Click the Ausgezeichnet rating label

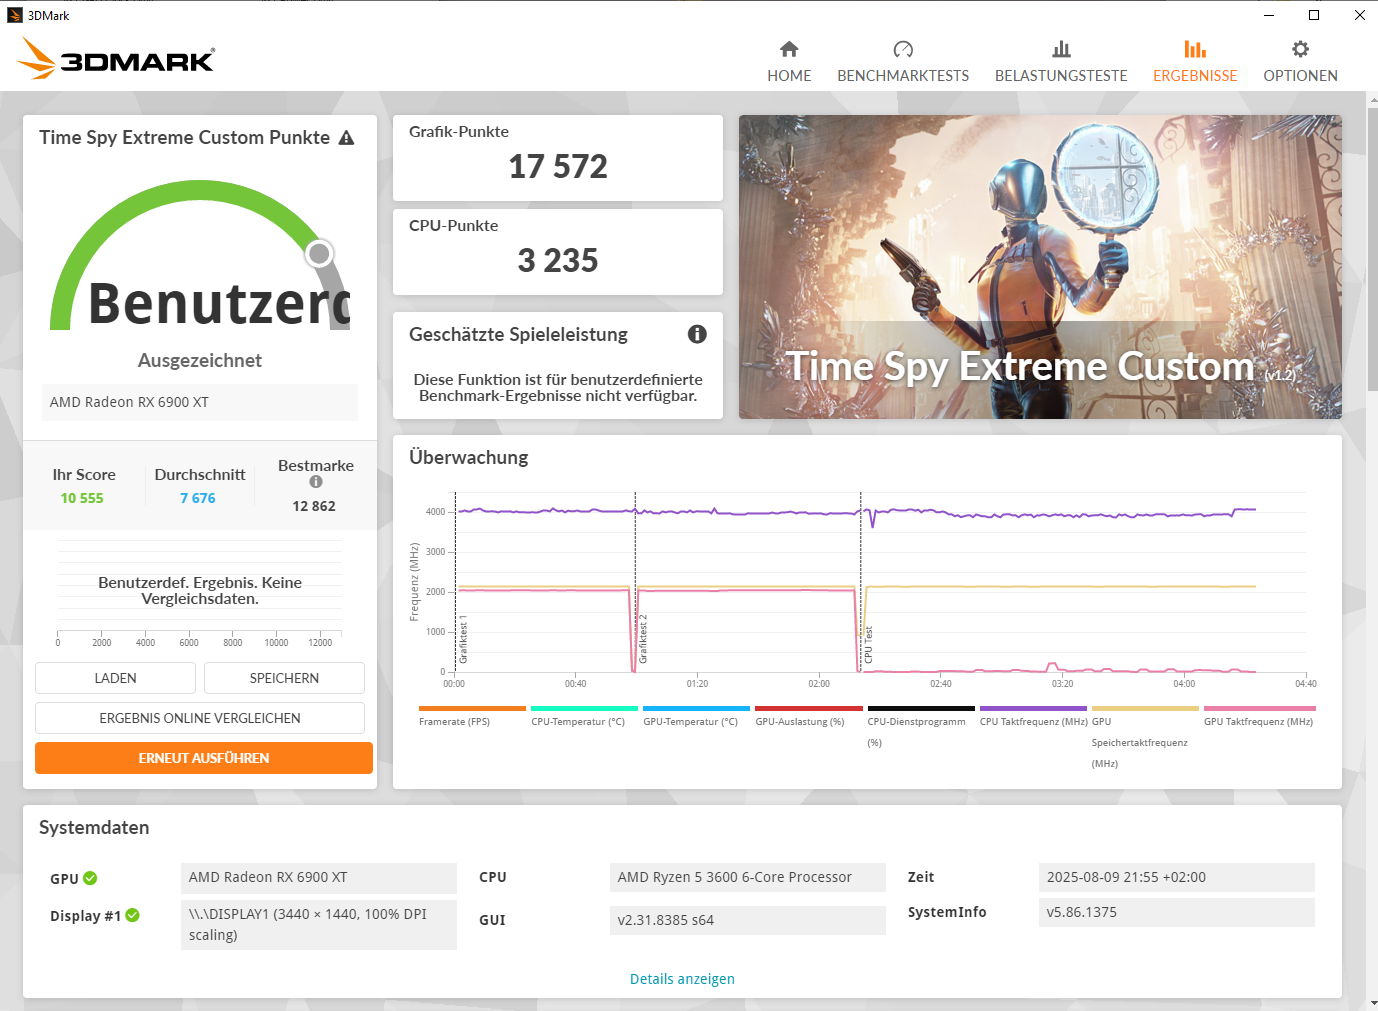pos(200,360)
